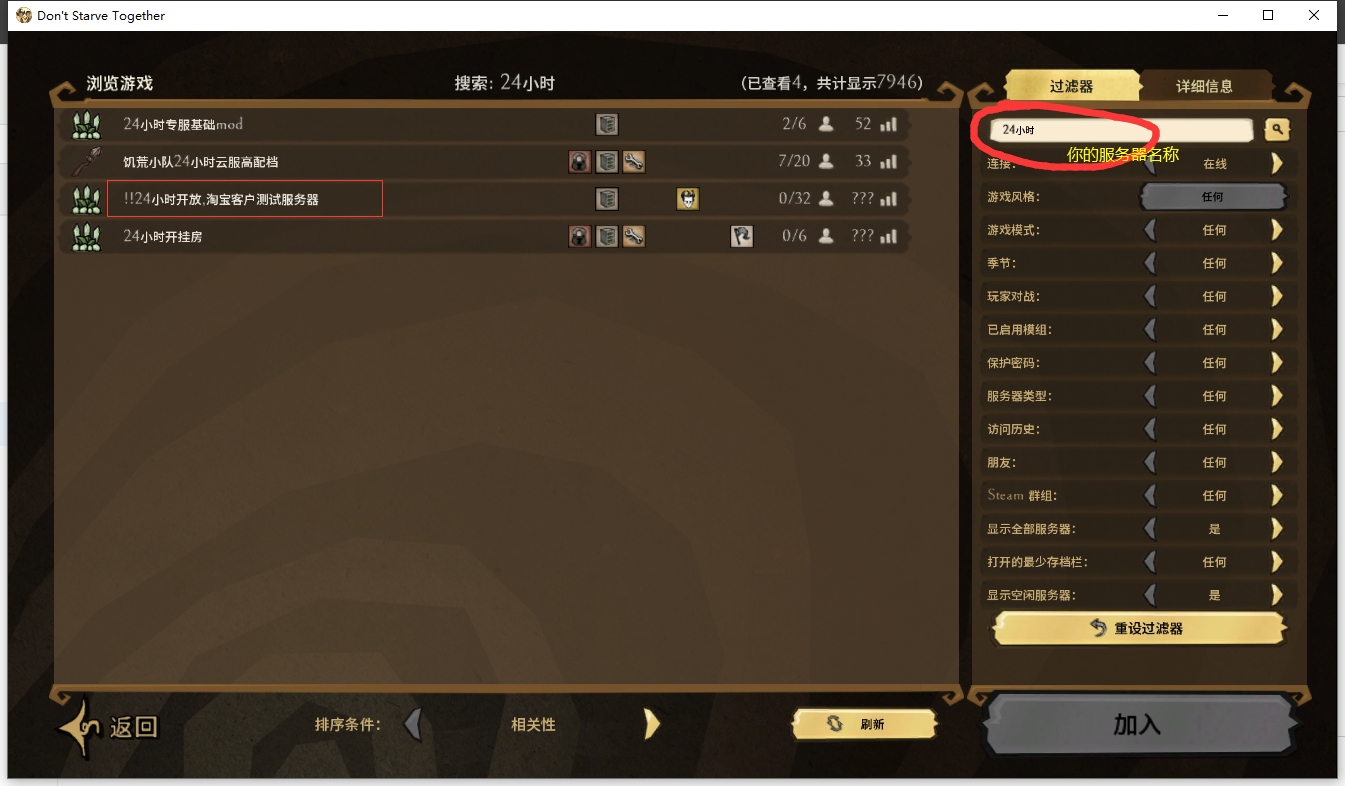Click right arrow next to 相关性 sort condition
Viewport: 1345px width, 786px height.
point(652,723)
